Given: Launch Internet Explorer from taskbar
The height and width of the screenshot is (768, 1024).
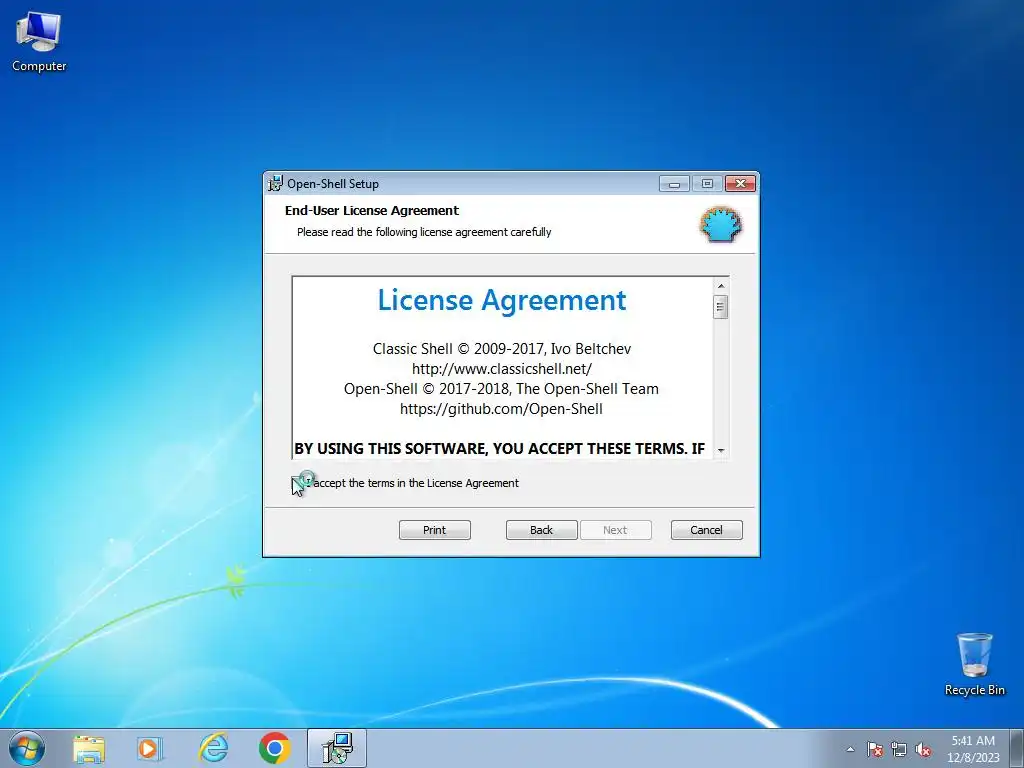Looking at the screenshot, I should tap(214, 748).
